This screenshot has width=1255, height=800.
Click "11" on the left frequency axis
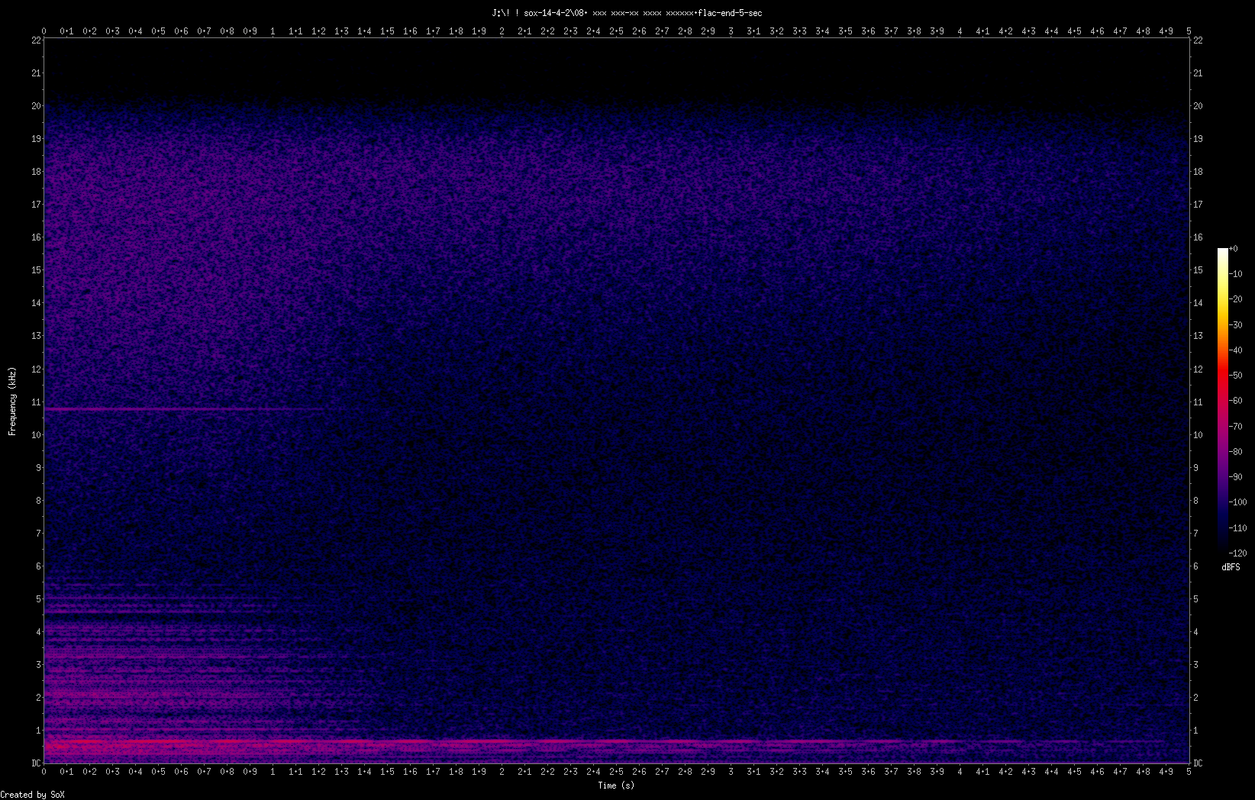[35, 401]
